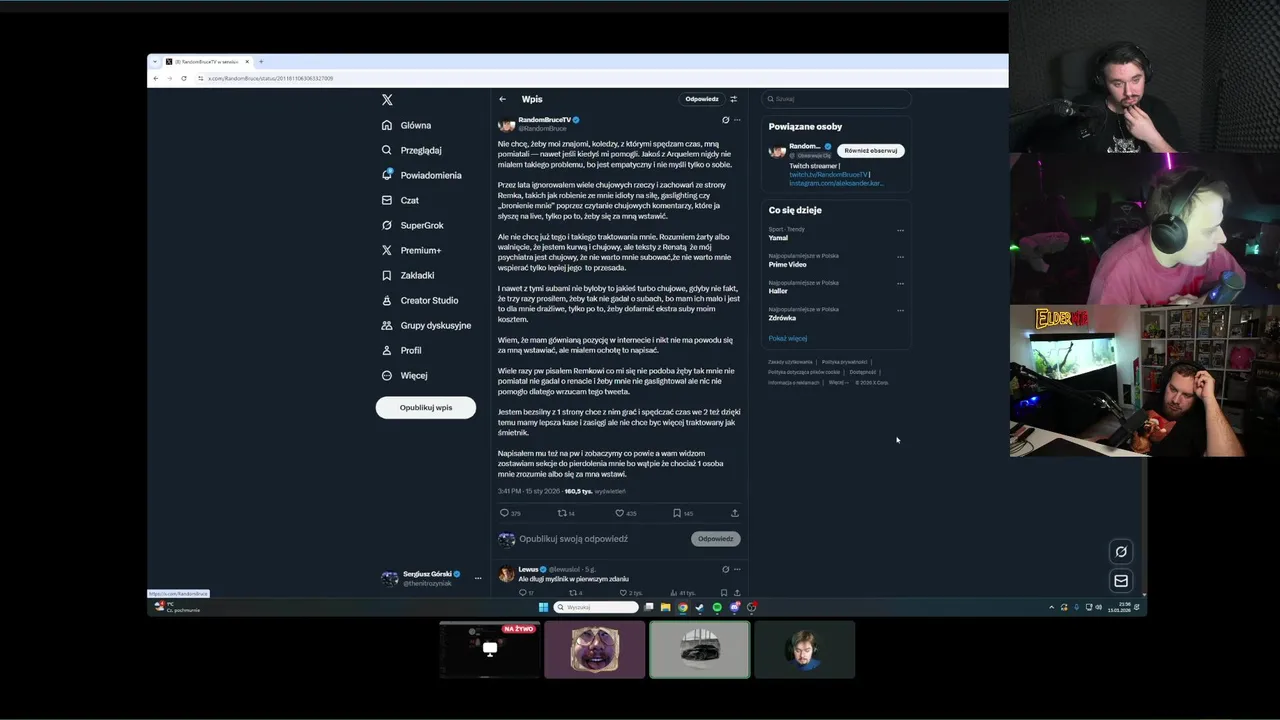Click the reply icon with 379 count
This screenshot has height=720, width=1280.
504,513
